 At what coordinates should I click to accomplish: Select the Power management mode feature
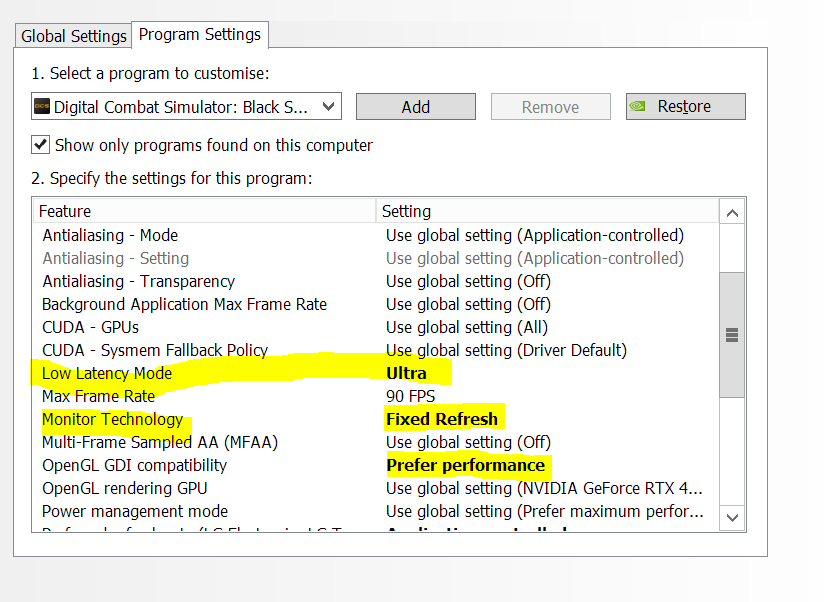pos(135,511)
